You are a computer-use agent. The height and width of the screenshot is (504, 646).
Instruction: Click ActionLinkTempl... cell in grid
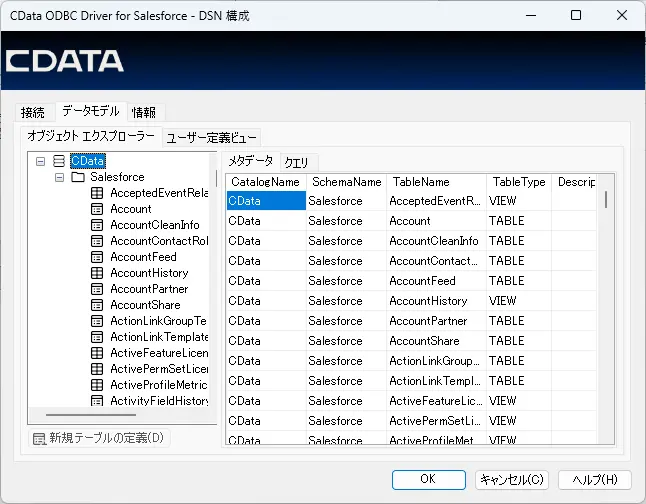pyautogui.click(x=436, y=381)
